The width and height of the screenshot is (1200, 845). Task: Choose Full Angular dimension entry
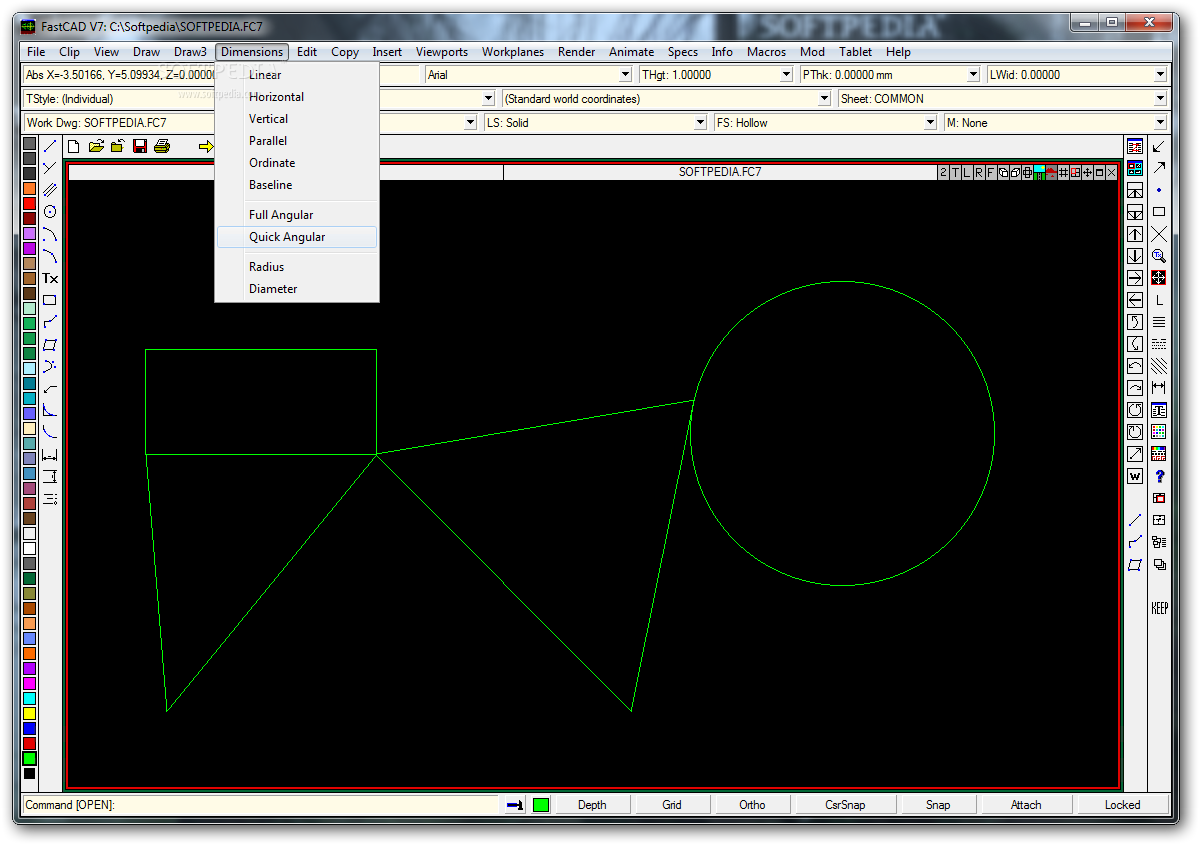[297, 215]
